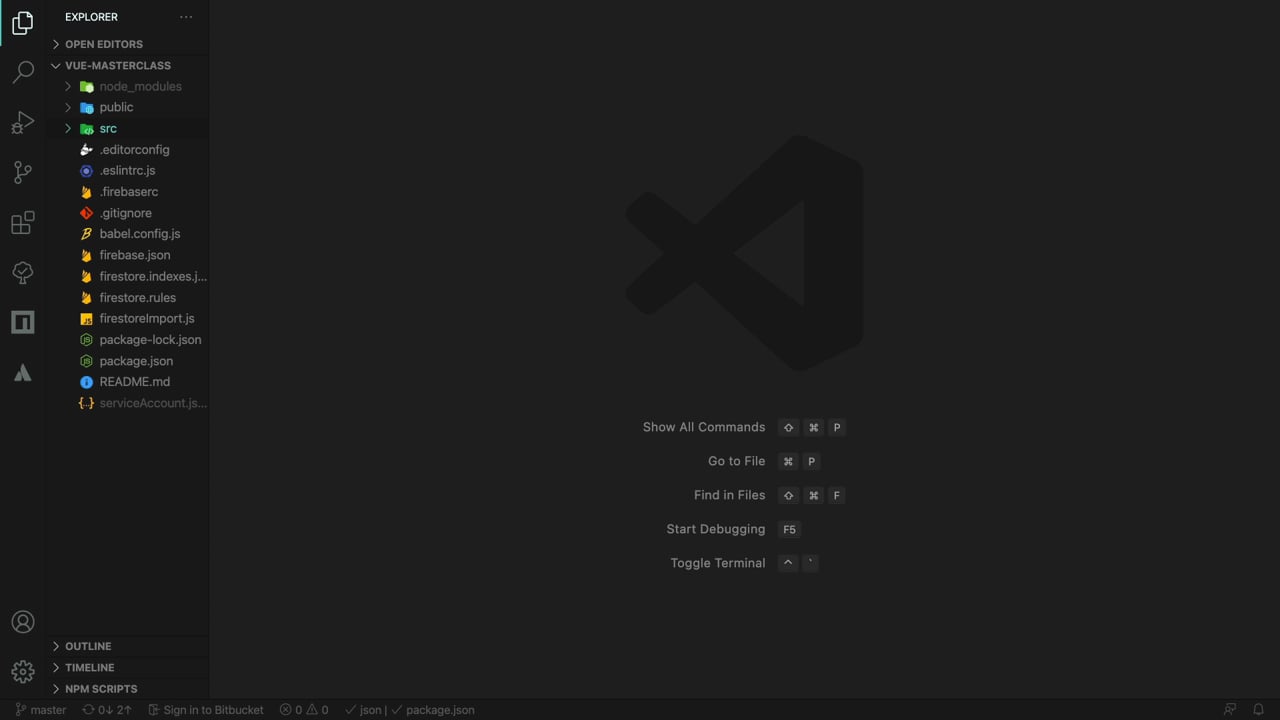This screenshot has width=1280, height=720.
Task: Open the firestoreImport.js file
Action: (x=127, y=318)
